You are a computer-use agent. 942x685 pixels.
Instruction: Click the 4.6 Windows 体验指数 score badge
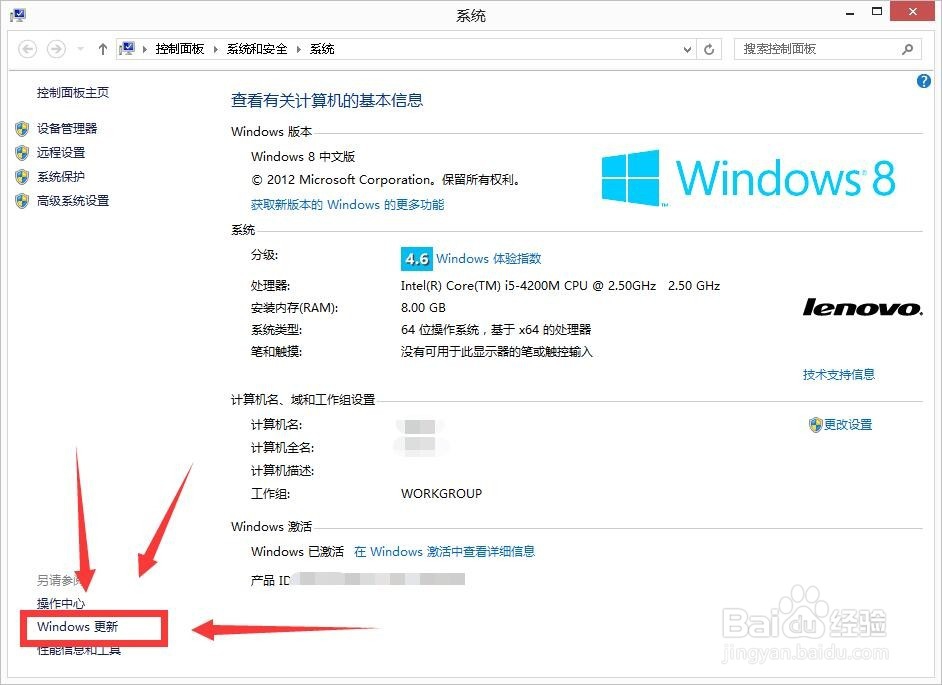pos(416,258)
